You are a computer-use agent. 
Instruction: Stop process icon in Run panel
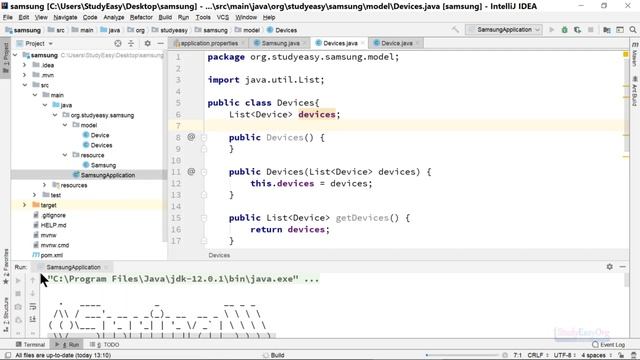[18, 293]
